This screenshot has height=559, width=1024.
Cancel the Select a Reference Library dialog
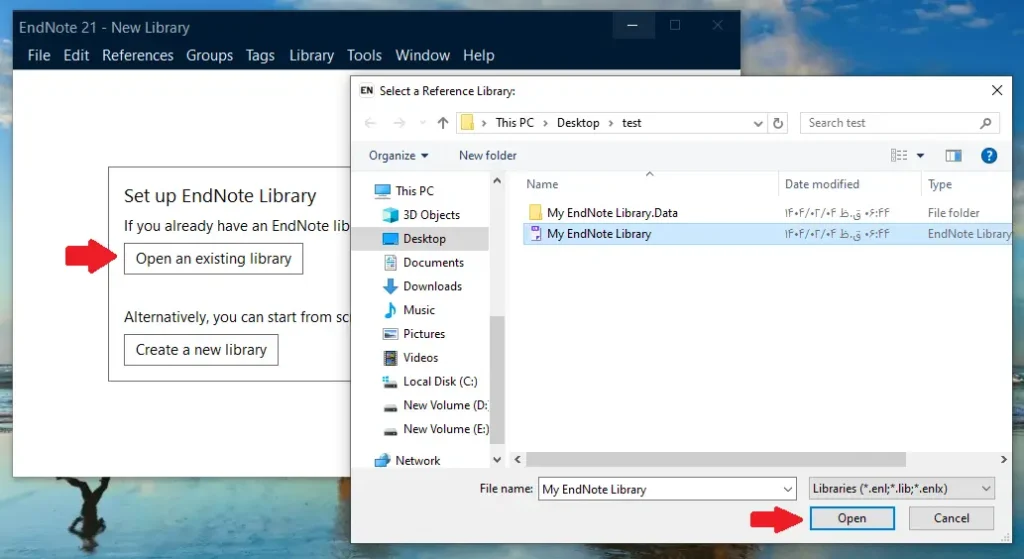(x=952, y=518)
